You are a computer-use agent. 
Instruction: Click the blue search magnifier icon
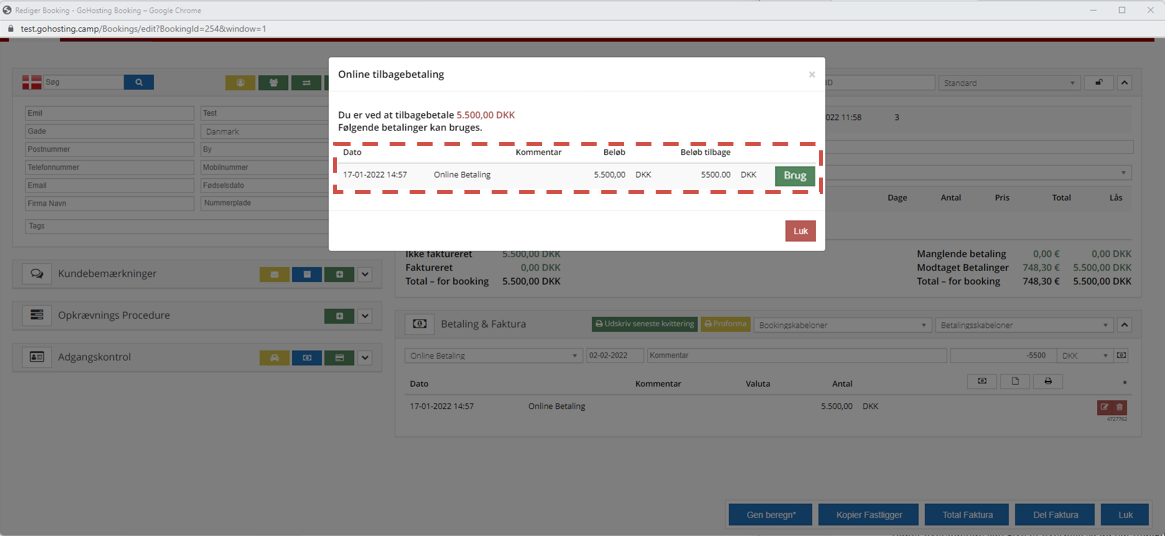tap(139, 83)
